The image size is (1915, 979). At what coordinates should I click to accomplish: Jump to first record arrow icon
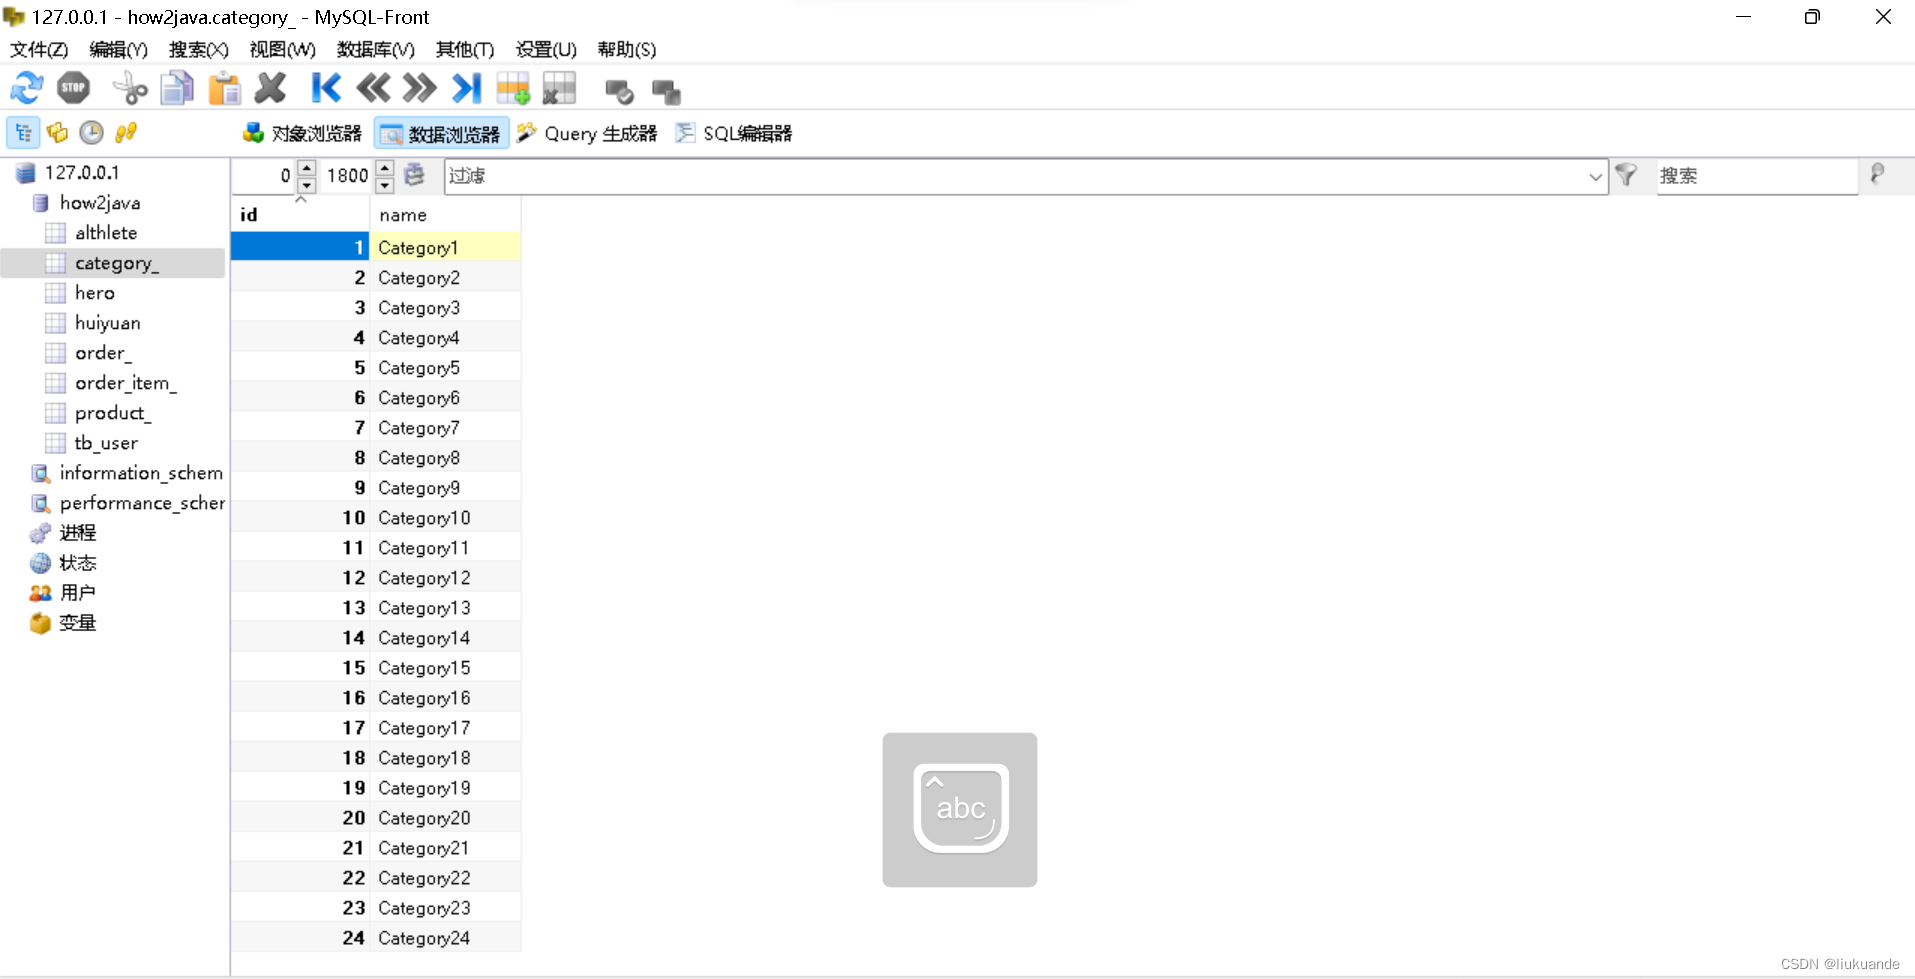click(x=326, y=89)
